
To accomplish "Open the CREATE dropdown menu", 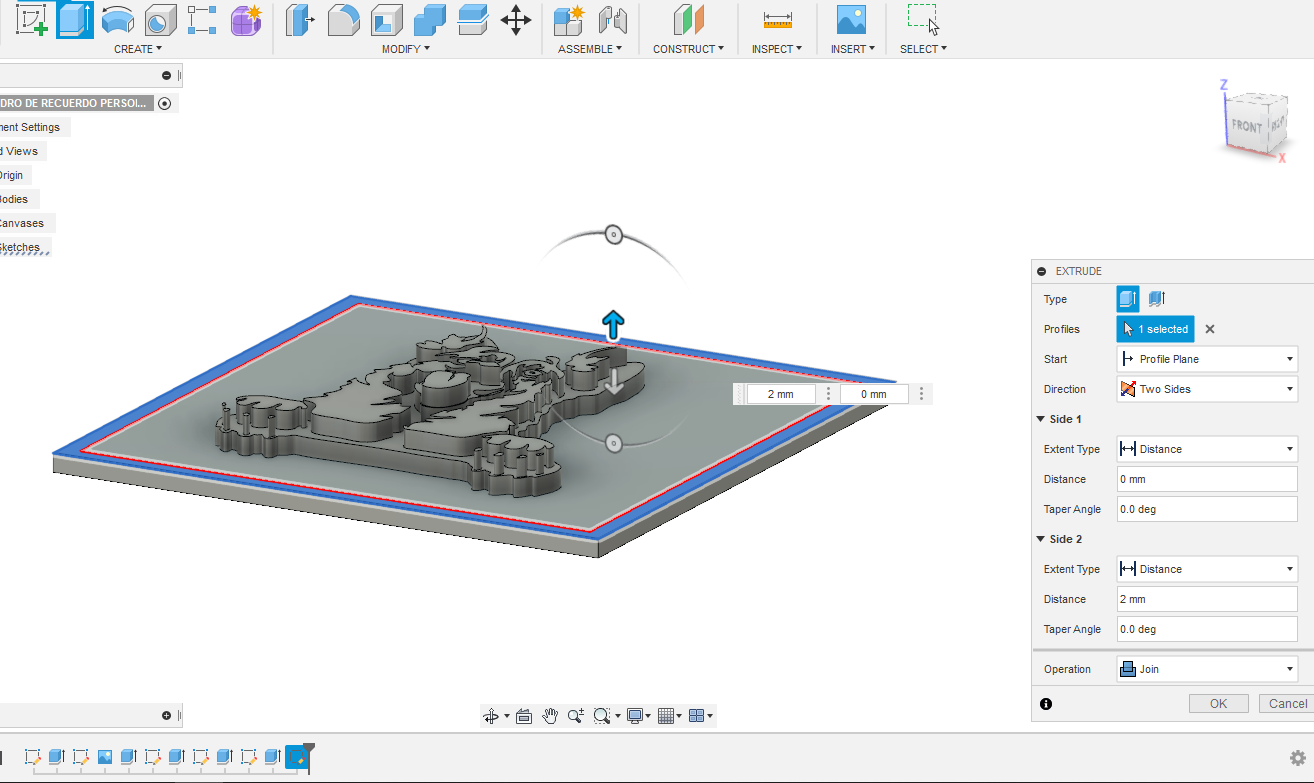I will pos(138,49).
